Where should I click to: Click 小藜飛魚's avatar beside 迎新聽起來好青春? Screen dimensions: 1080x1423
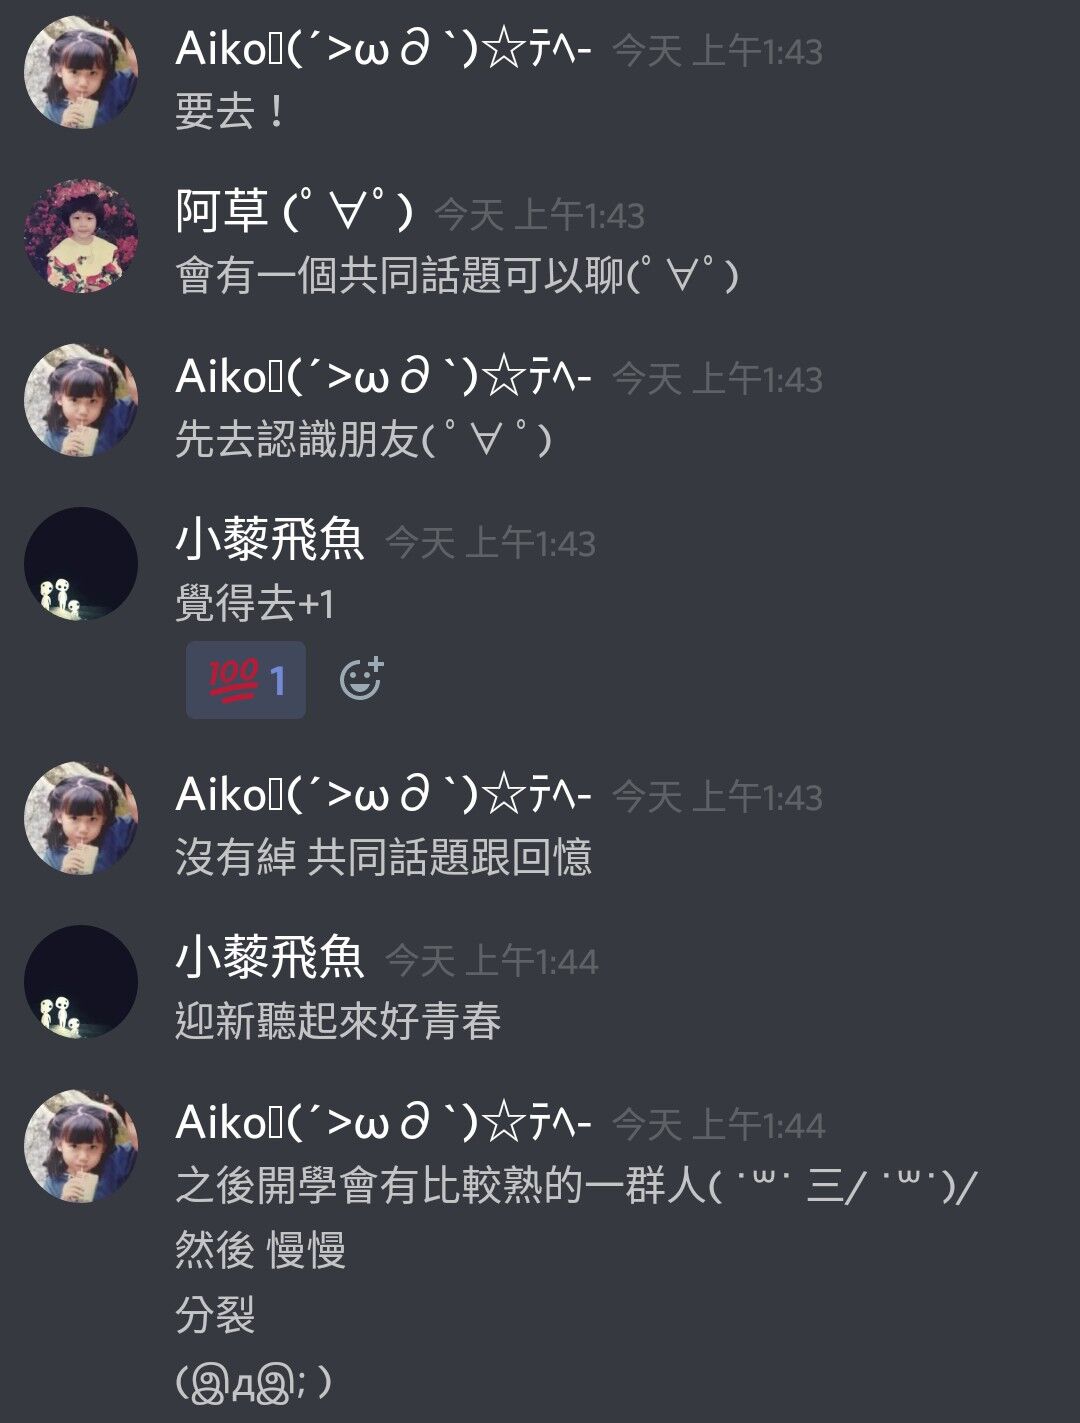81,982
